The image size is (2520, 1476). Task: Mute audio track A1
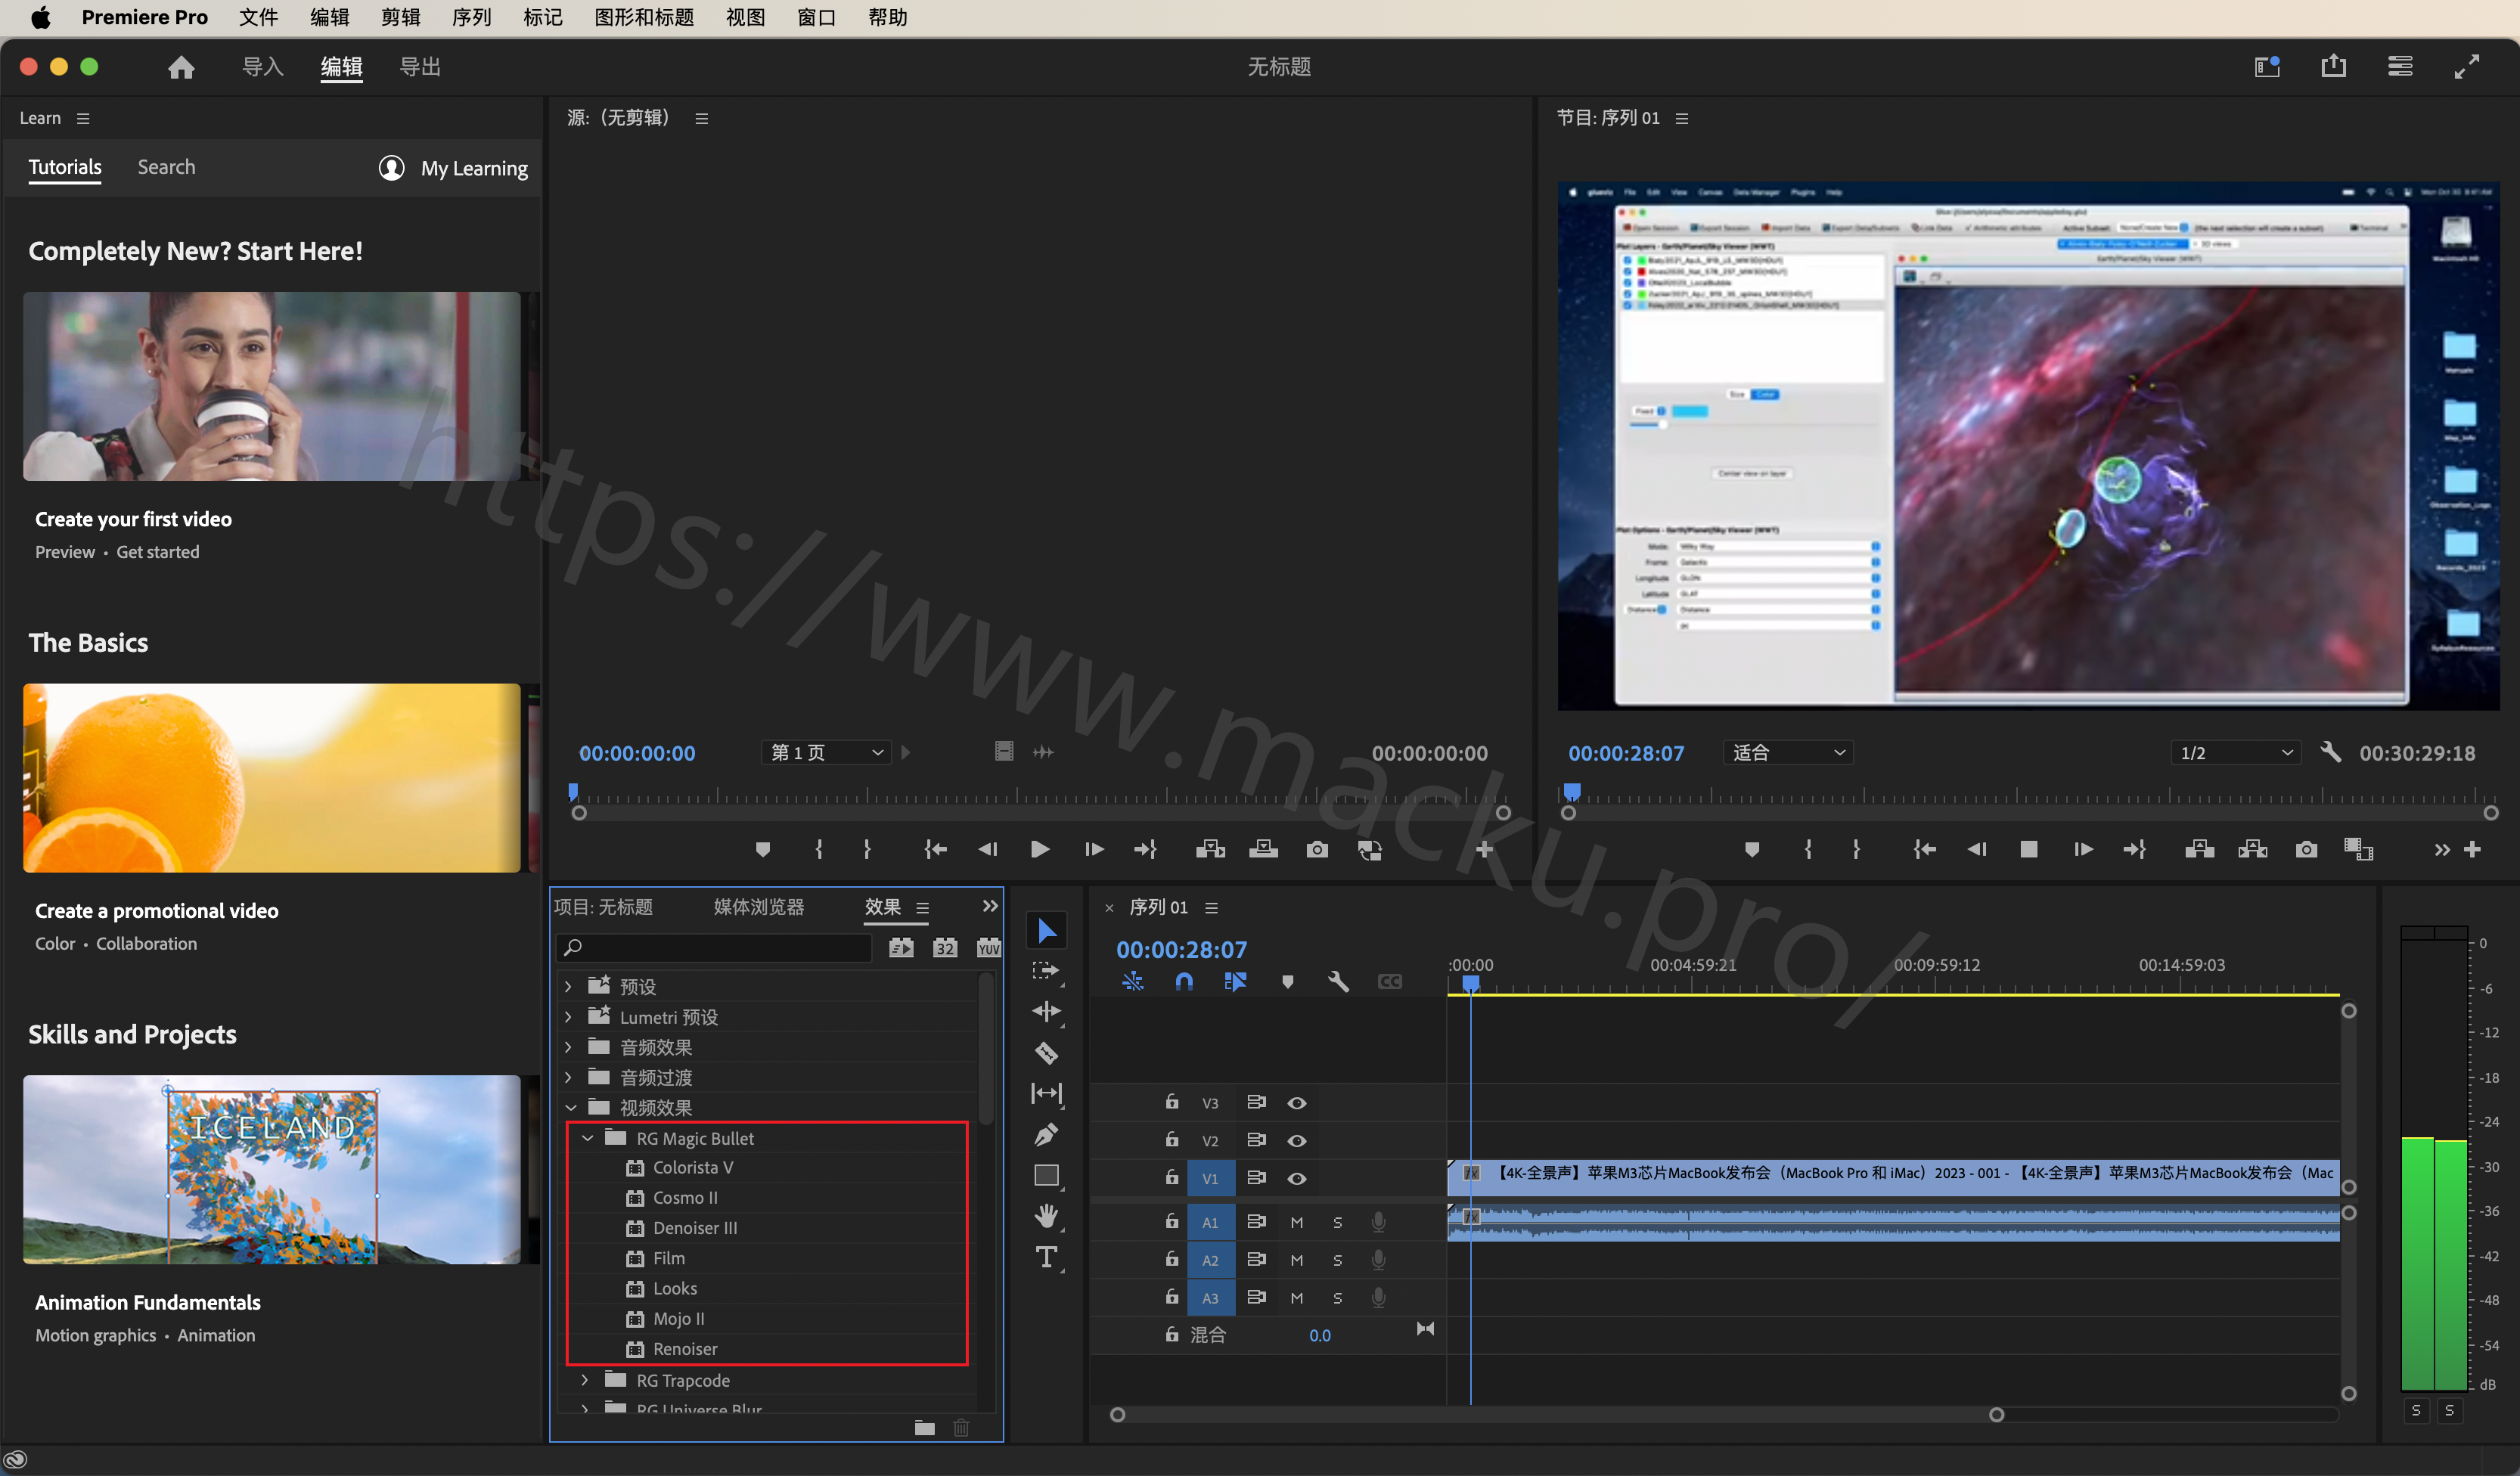[1297, 1222]
